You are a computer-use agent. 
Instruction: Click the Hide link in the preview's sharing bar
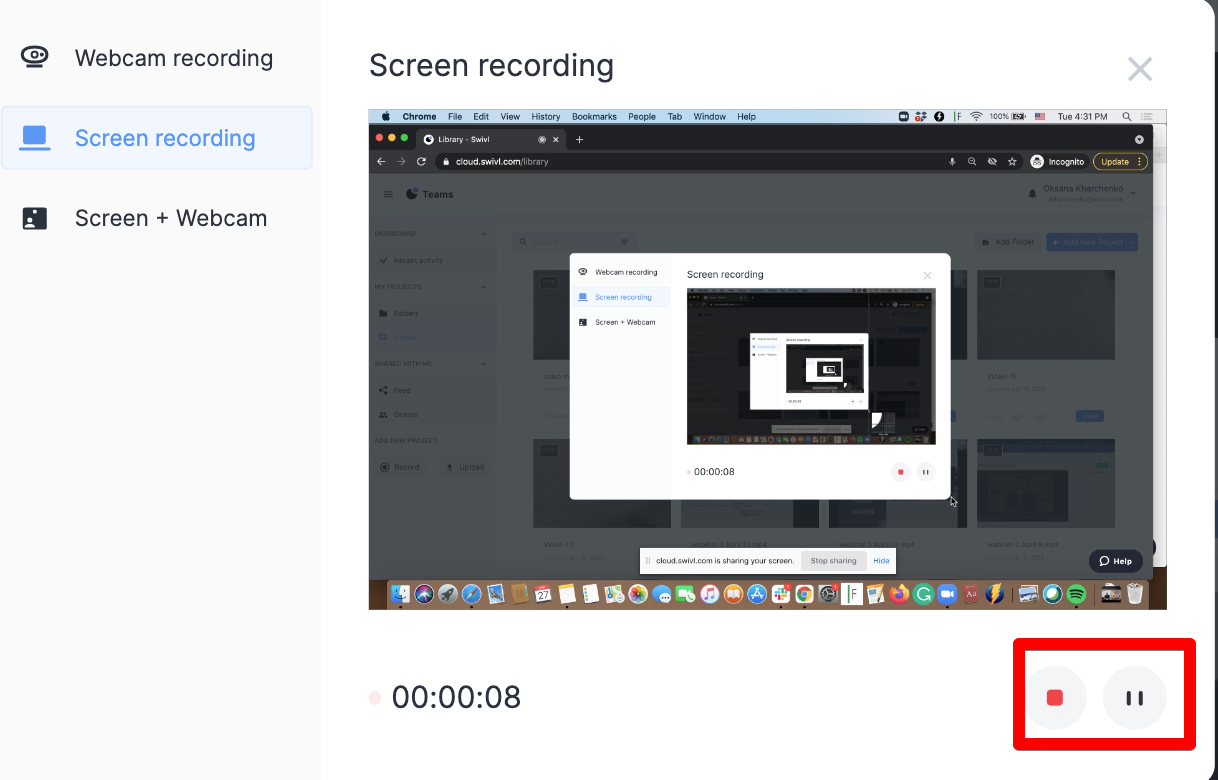[881, 561]
